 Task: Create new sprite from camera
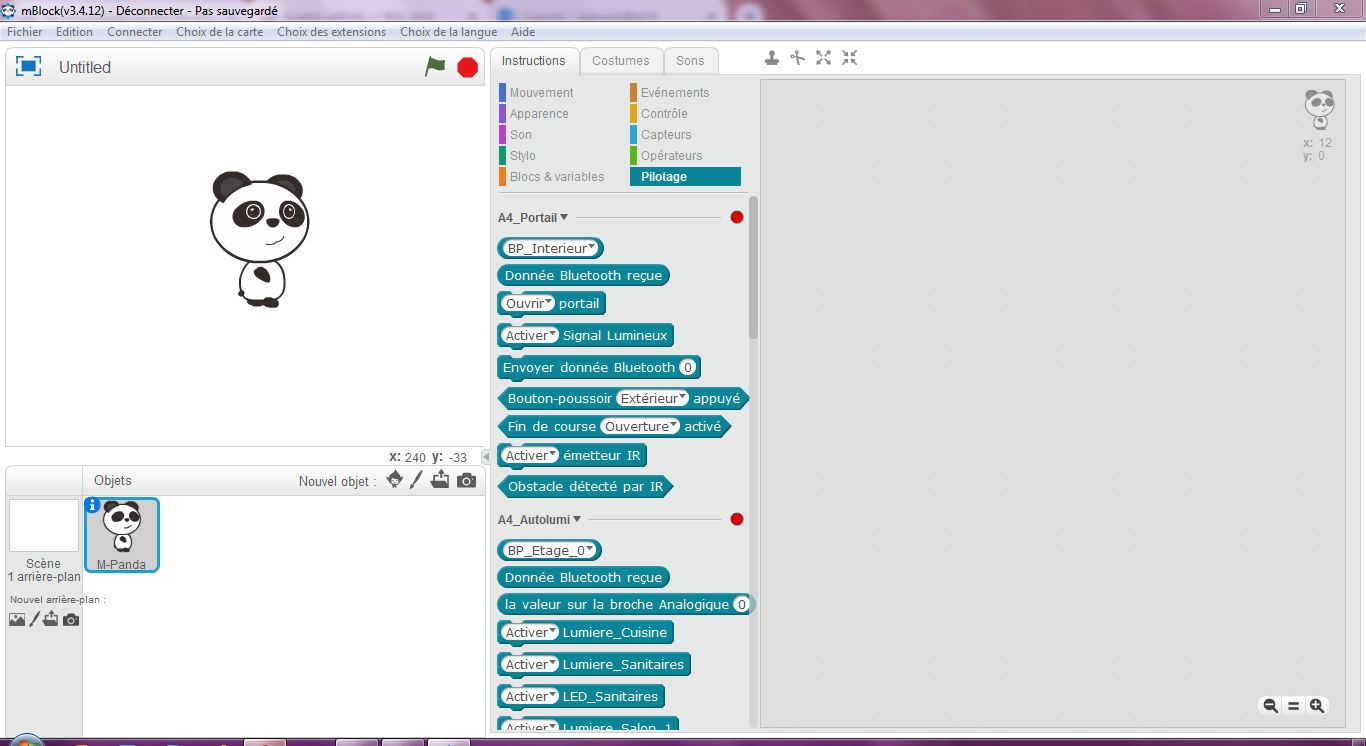tap(466, 481)
